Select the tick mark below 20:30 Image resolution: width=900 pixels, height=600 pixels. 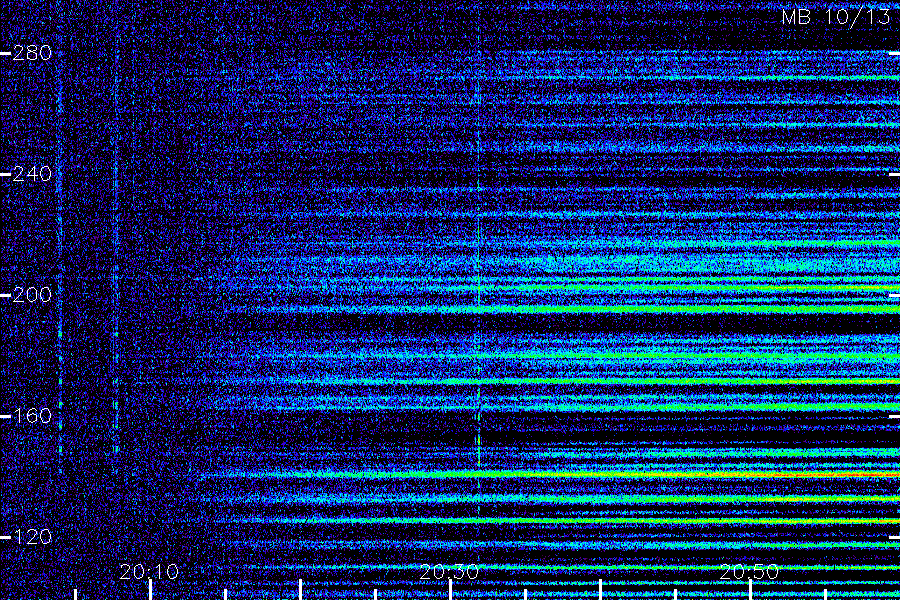[x=450, y=590]
